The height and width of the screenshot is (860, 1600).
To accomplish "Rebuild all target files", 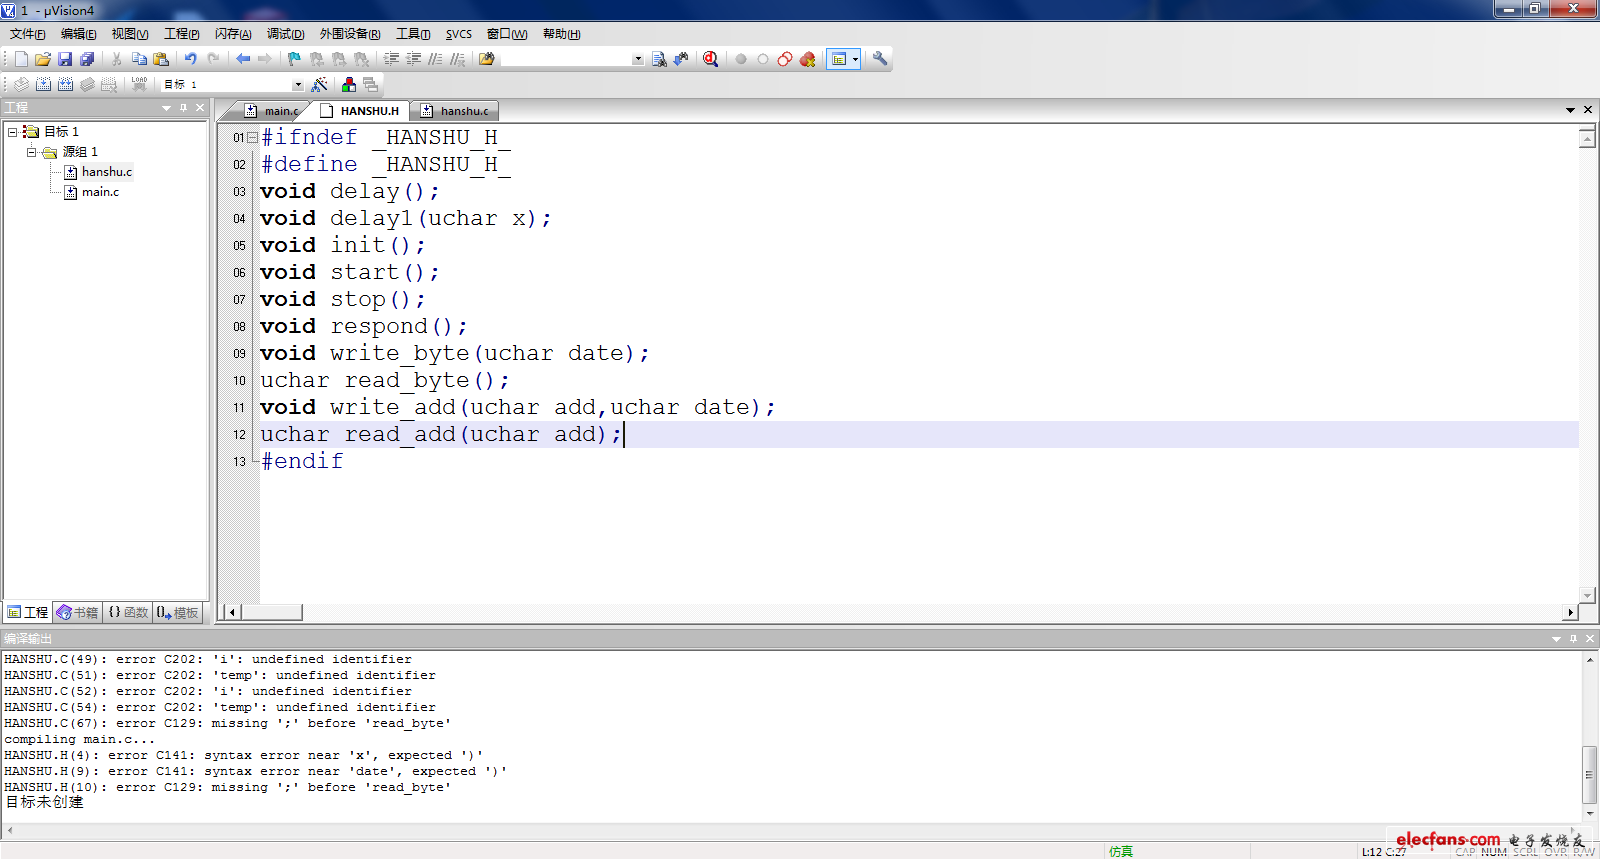I will (65, 85).
